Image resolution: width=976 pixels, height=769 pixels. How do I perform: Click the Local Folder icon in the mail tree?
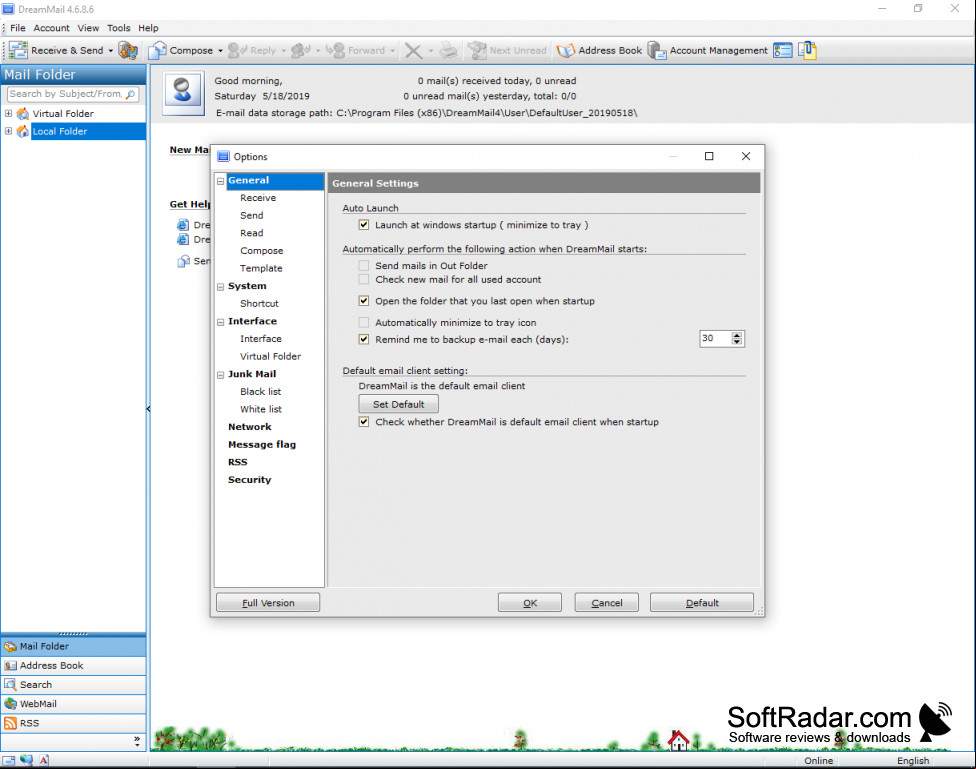[23, 131]
